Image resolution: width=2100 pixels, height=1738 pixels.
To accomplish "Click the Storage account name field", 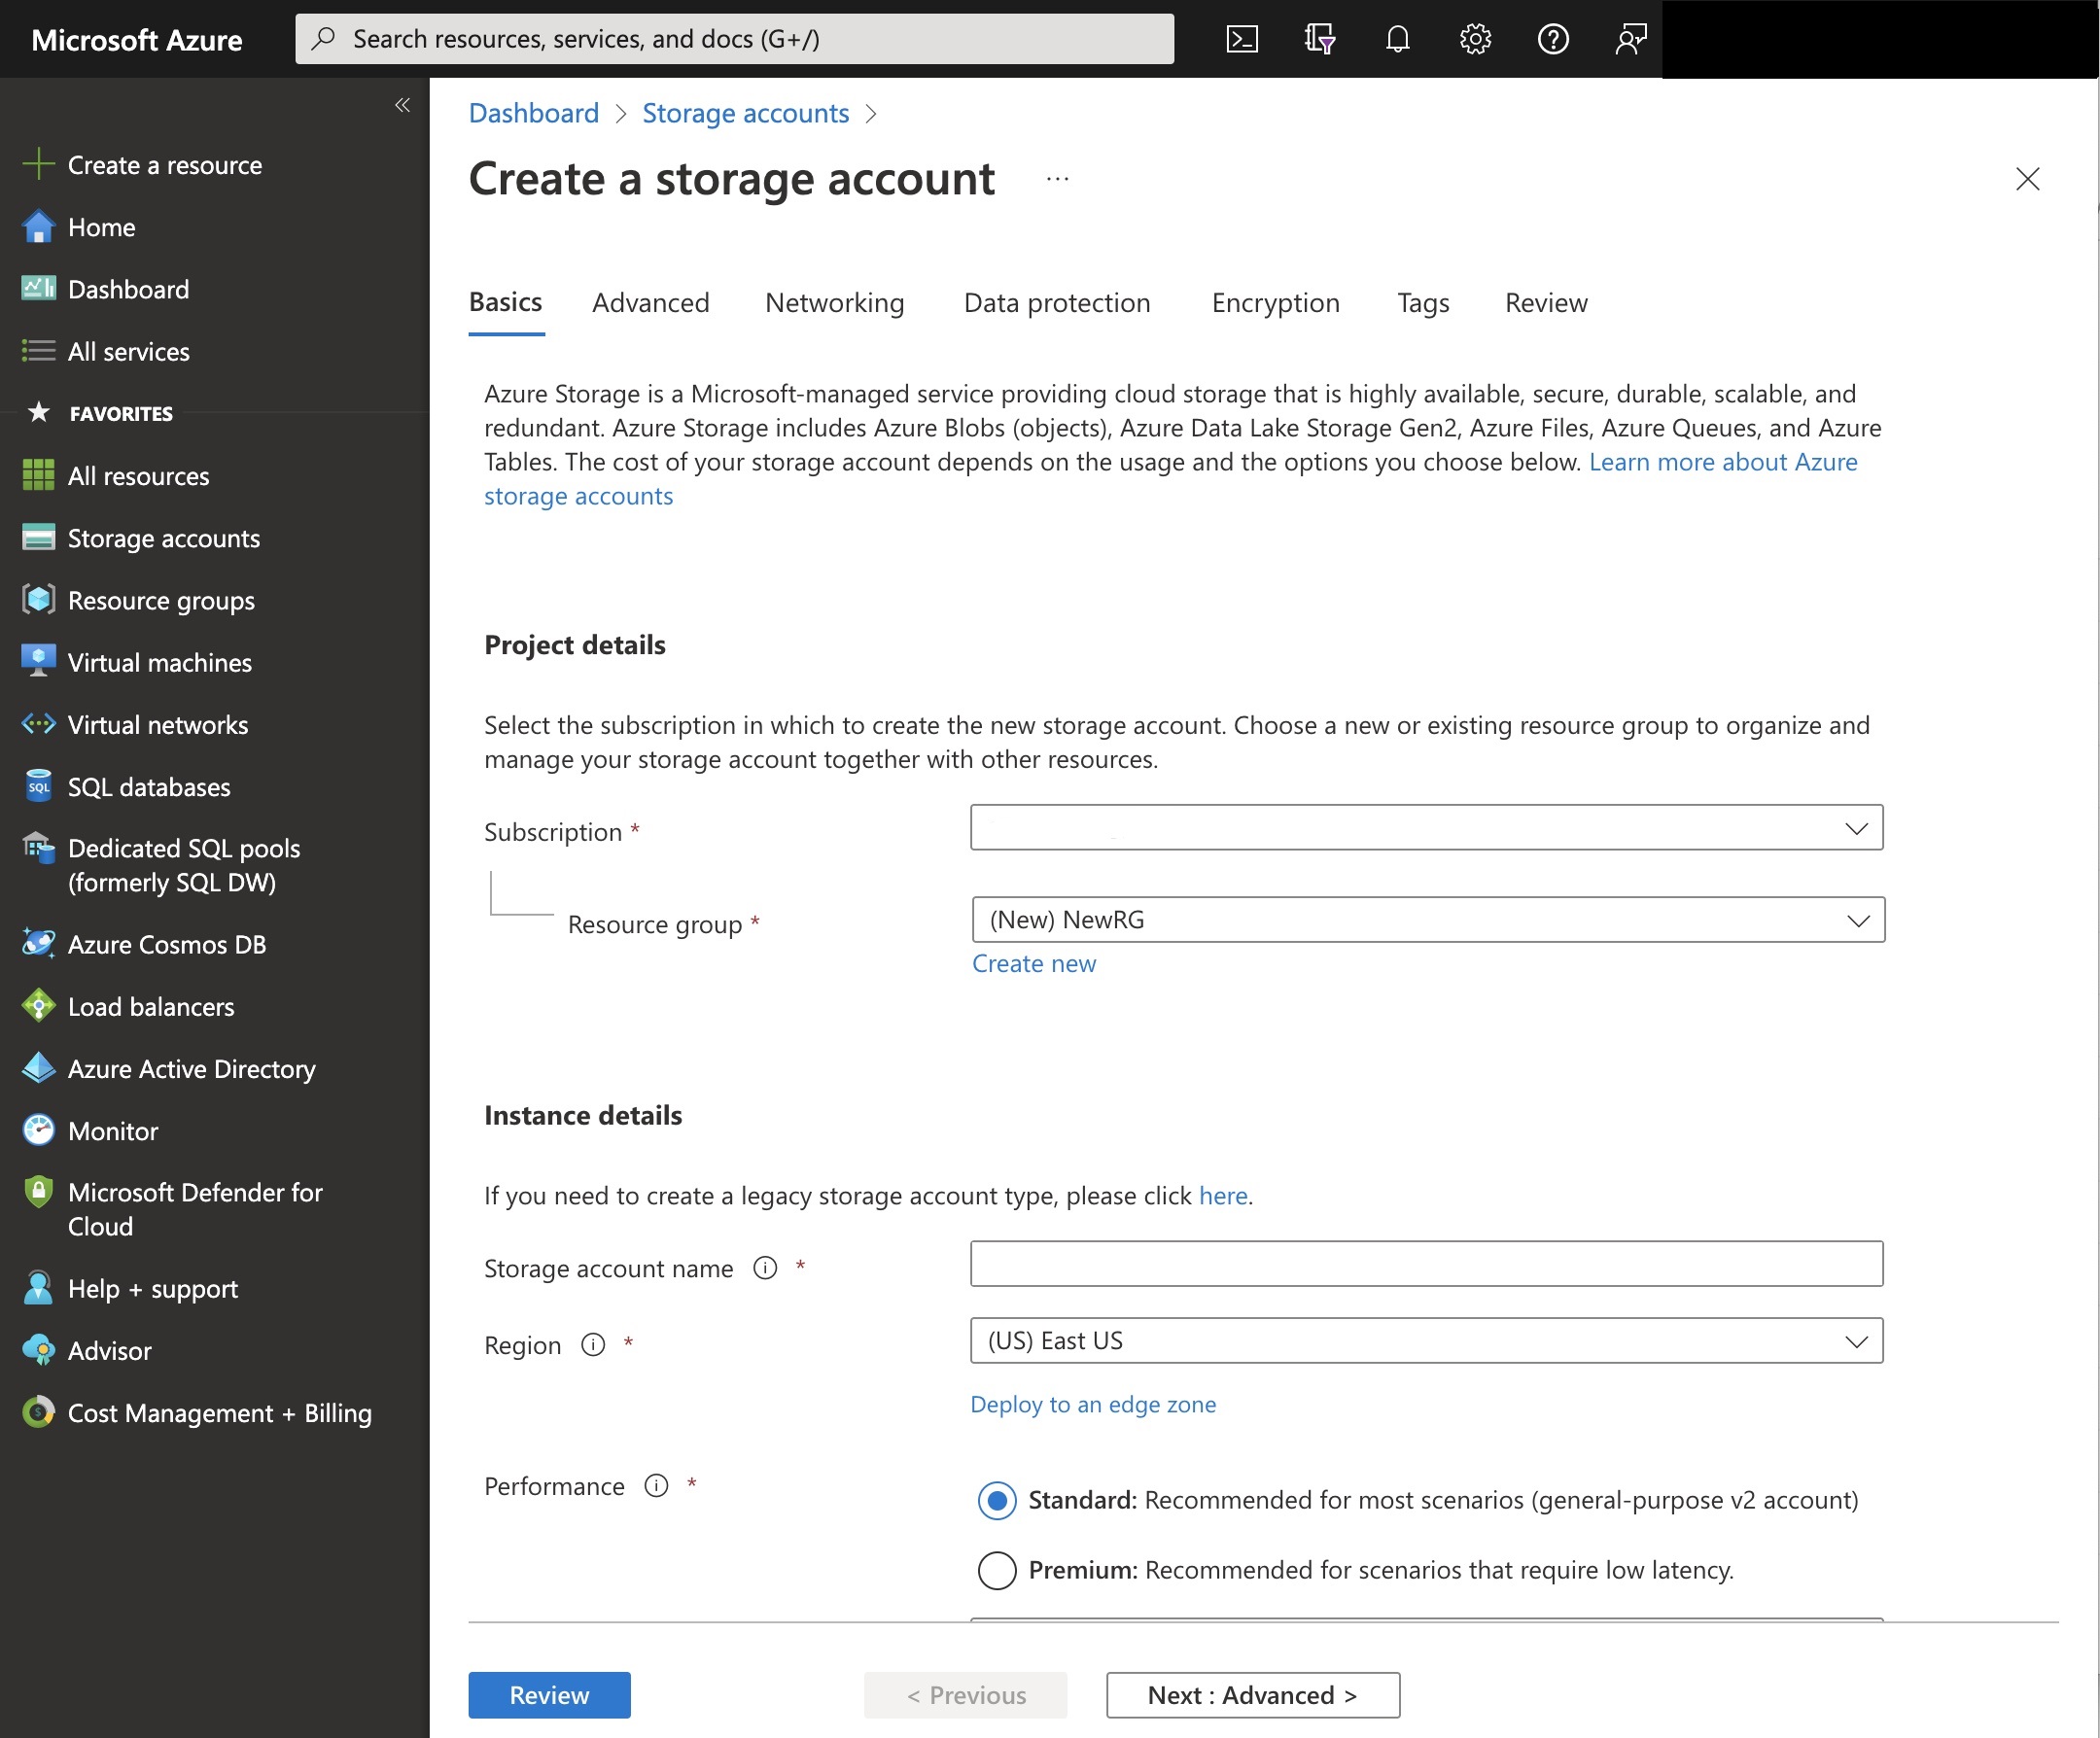I will (x=1426, y=1264).
